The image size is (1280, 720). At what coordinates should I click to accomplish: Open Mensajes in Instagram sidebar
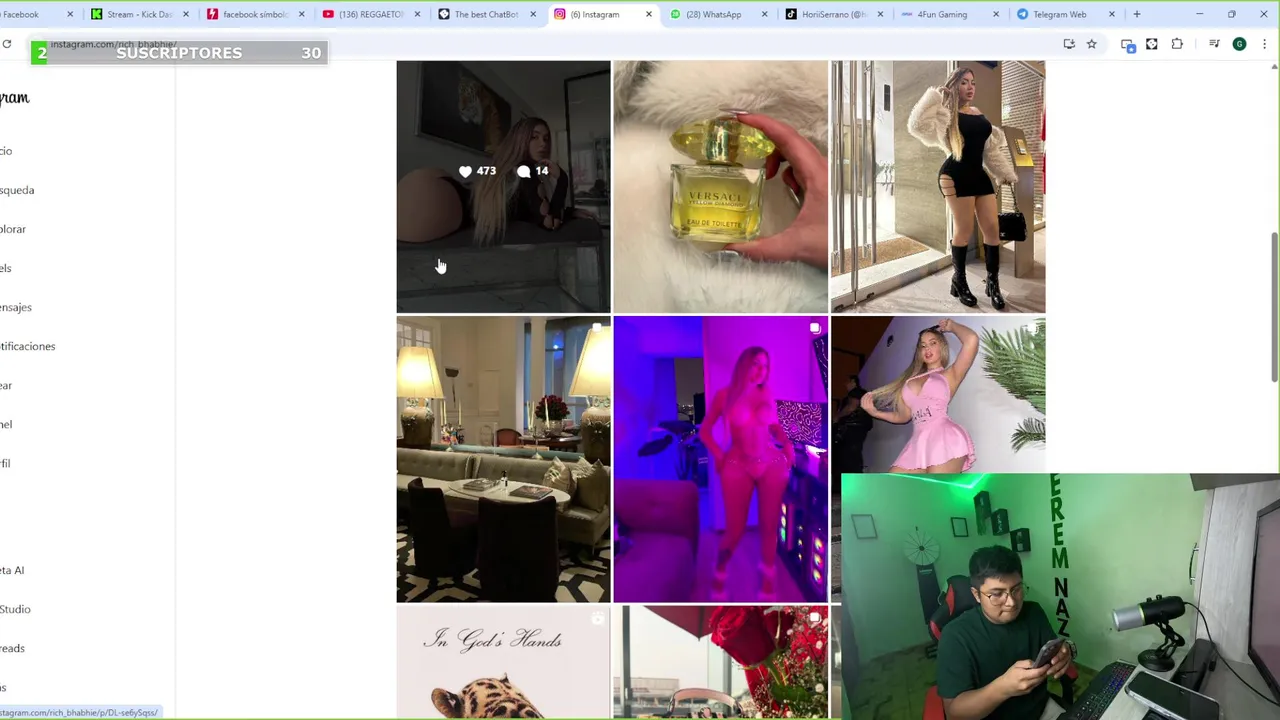(x=16, y=307)
